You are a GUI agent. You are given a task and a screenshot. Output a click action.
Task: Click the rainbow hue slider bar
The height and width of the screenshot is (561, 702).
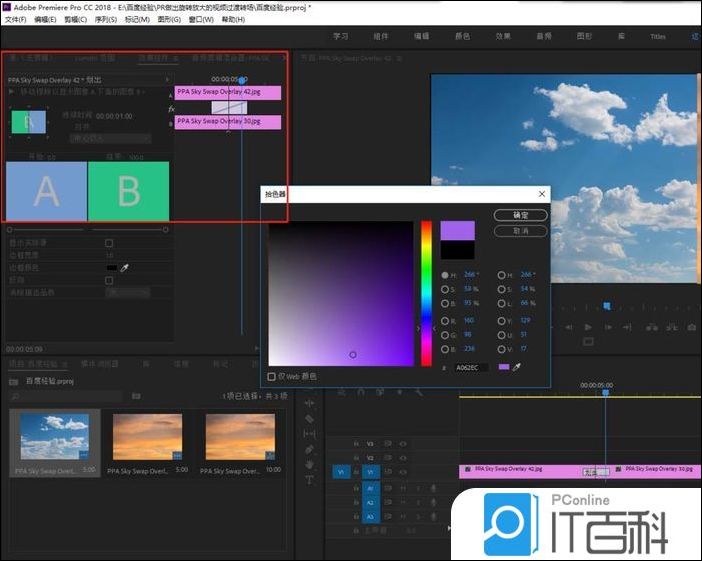click(x=426, y=292)
